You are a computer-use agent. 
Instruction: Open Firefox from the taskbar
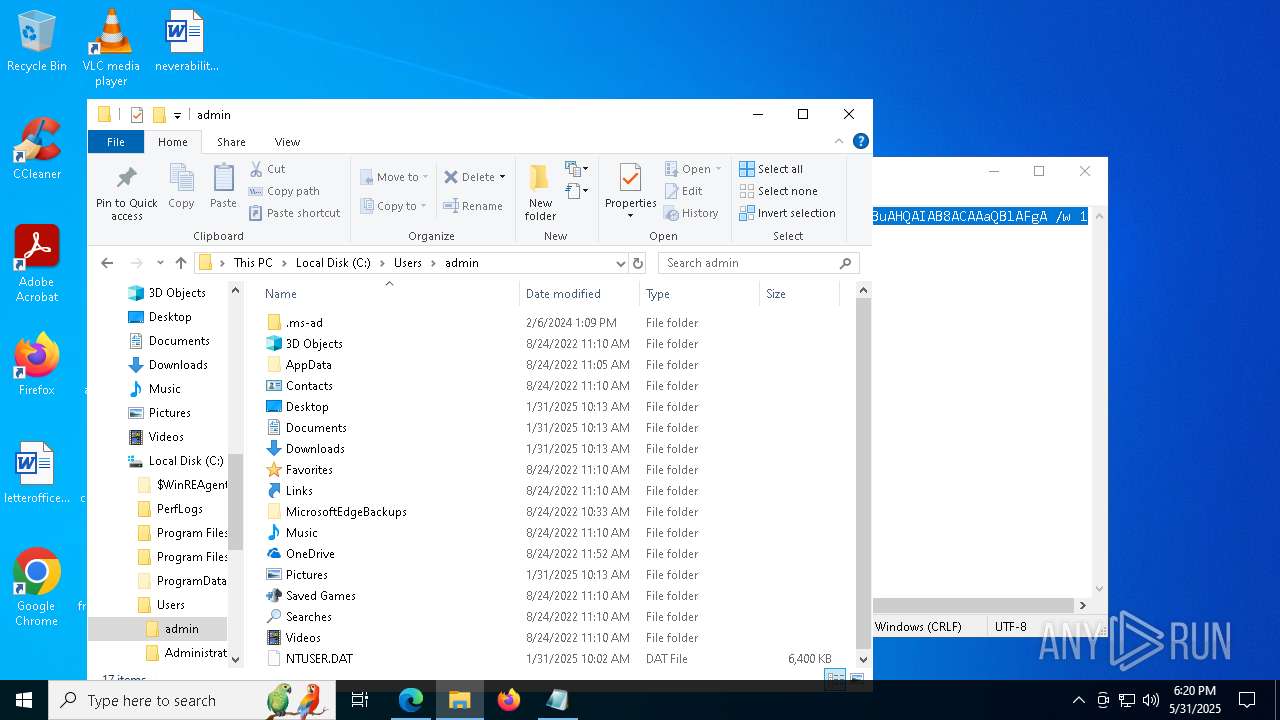tap(509, 700)
